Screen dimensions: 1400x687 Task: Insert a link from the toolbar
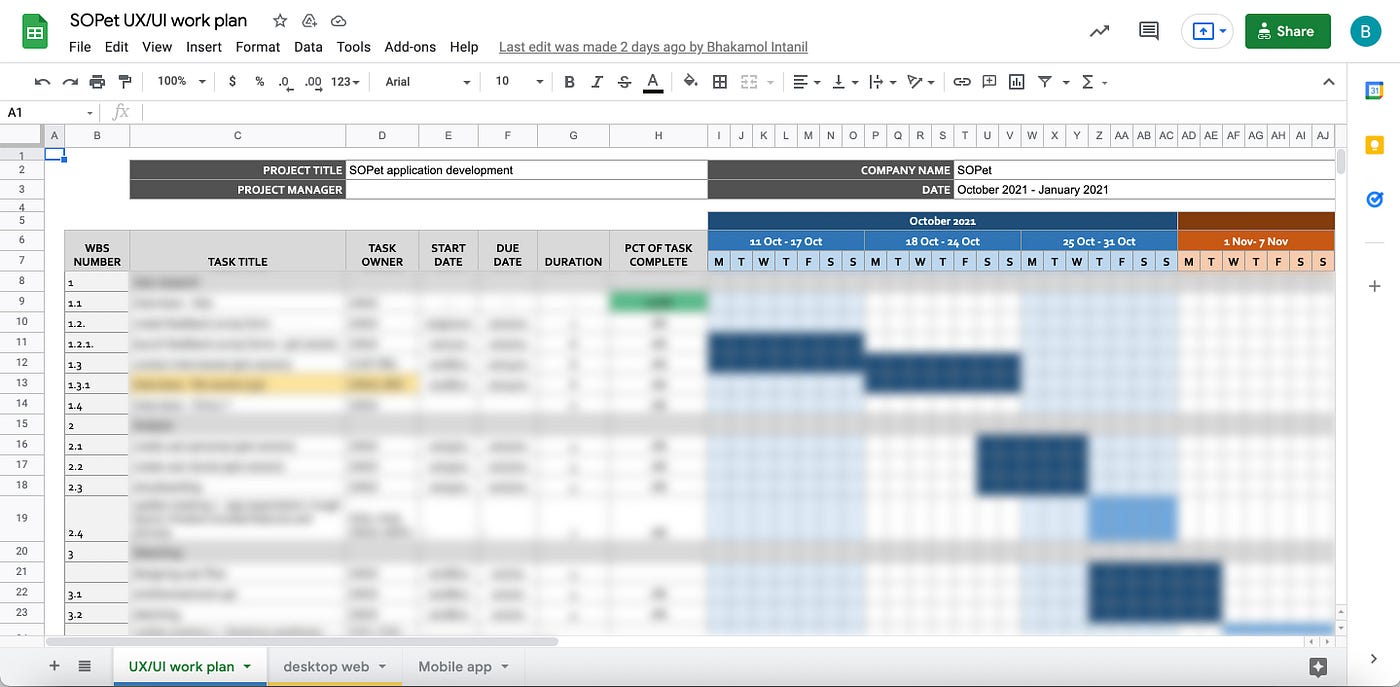click(x=961, y=82)
